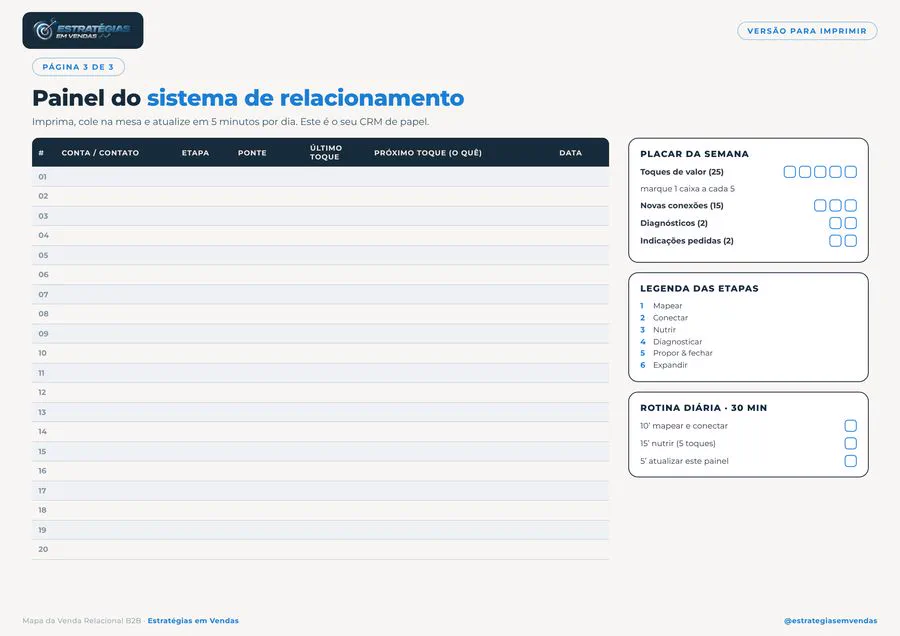
Task: Mark last Indicações pedidas checkbox
Action: coord(851,241)
